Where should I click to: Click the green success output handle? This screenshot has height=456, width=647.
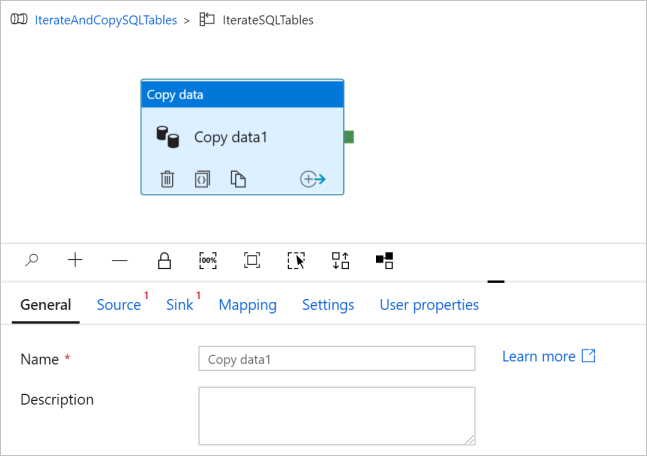(x=349, y=137)
